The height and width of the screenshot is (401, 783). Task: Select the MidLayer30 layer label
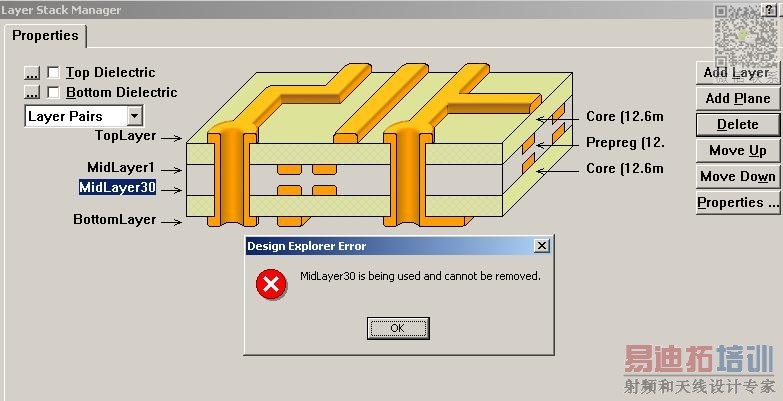(x=117, y=188)
